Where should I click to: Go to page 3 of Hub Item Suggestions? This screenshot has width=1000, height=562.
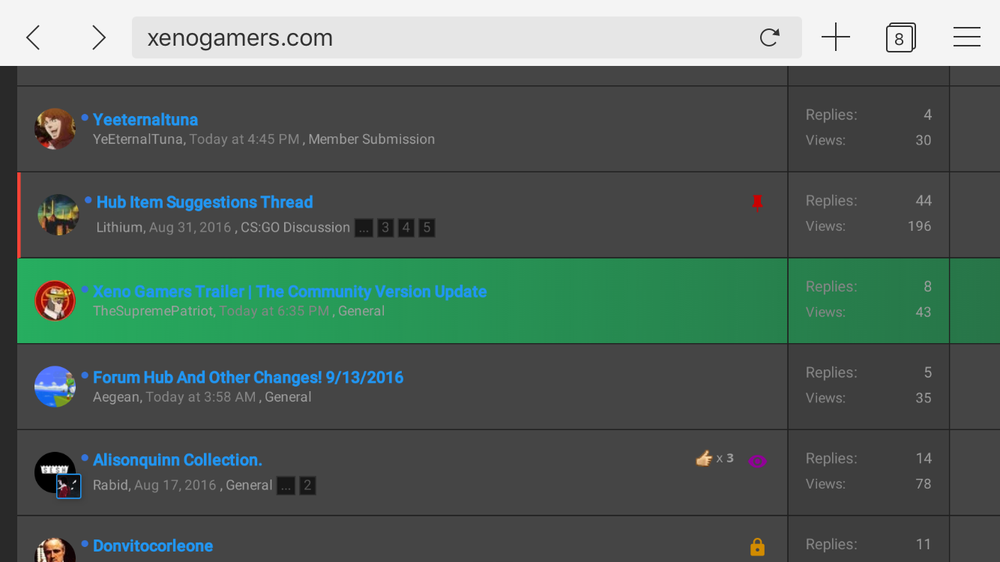pyautogui.click(x=385, y=228)
